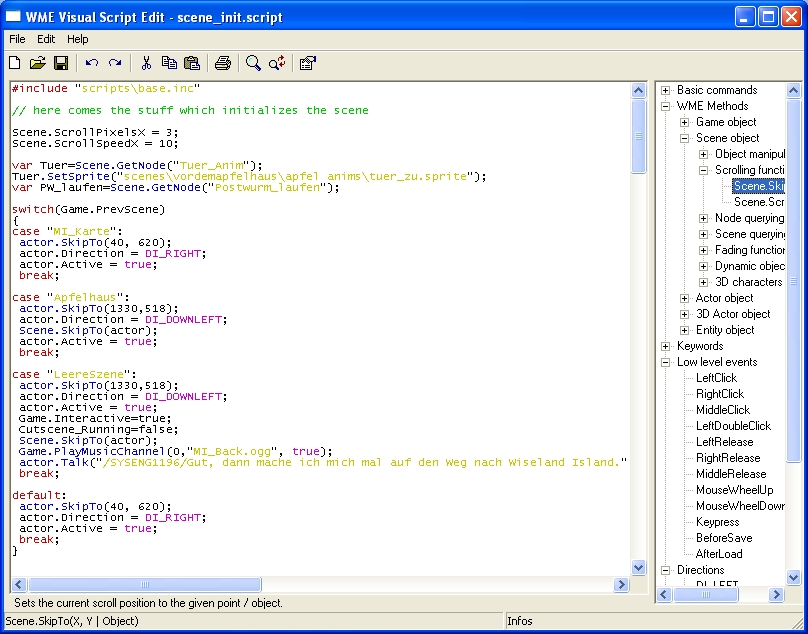Image resolution: width=808 pixels, height=634 pixels.
Task: Select the LeftClick event
Action: [x=716, y=378]
